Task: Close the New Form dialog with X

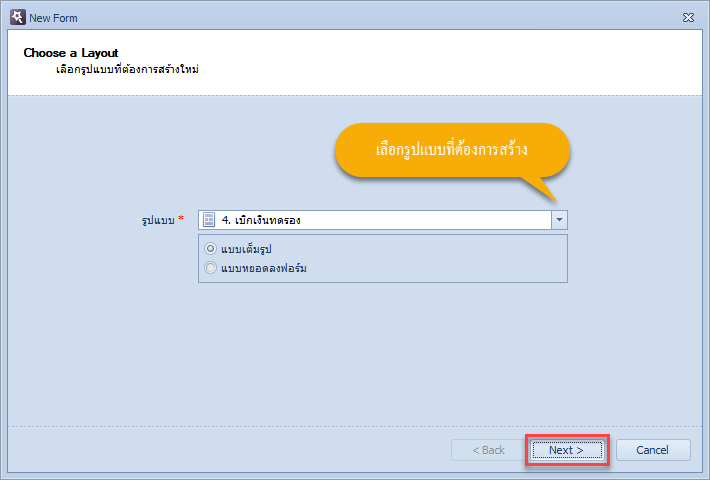Action: pos(688,18)
